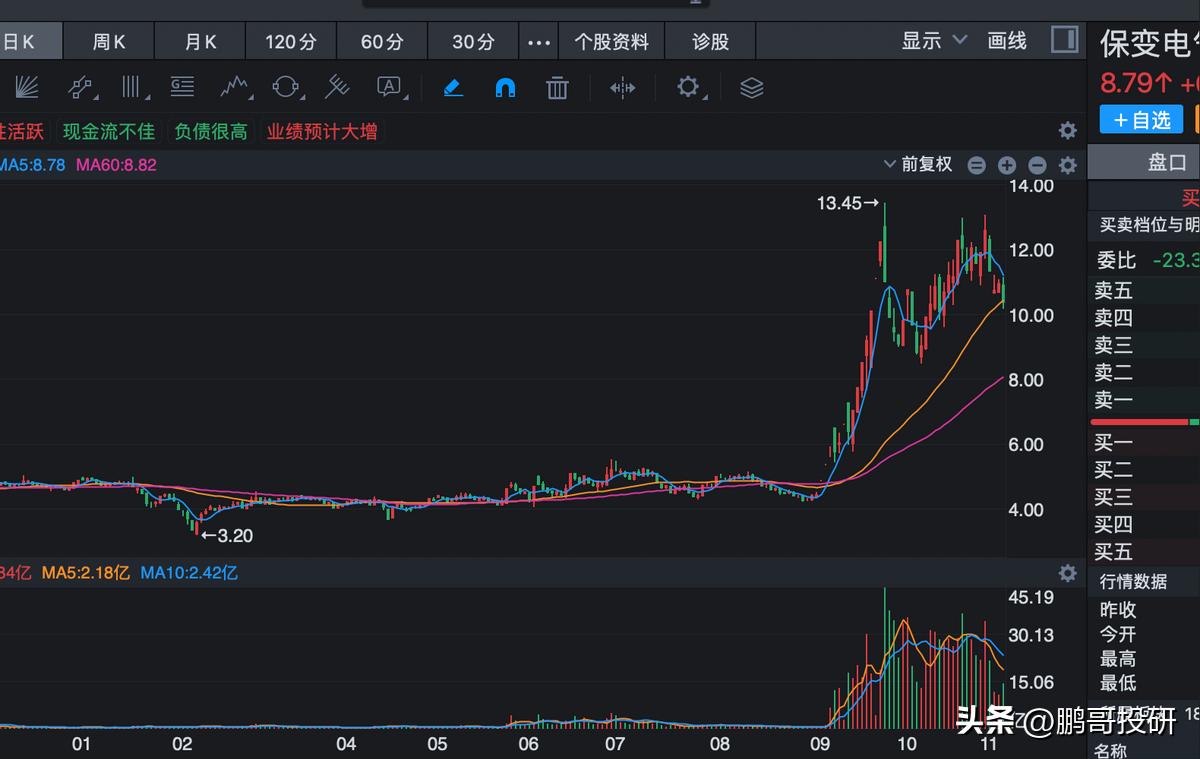Expand the more-options ellipsis after 30分

(x=538, y=41)
